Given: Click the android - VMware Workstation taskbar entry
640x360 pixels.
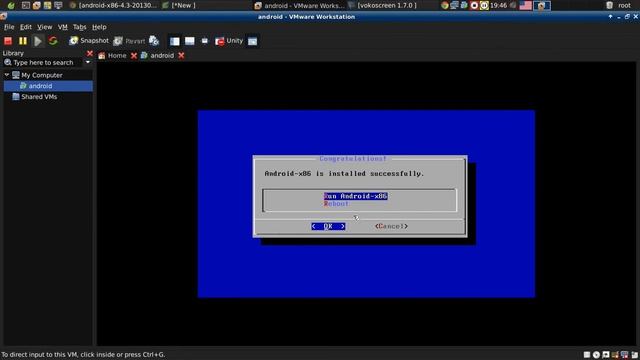Looking at the screenshot, I should click(x=299, y=5).
